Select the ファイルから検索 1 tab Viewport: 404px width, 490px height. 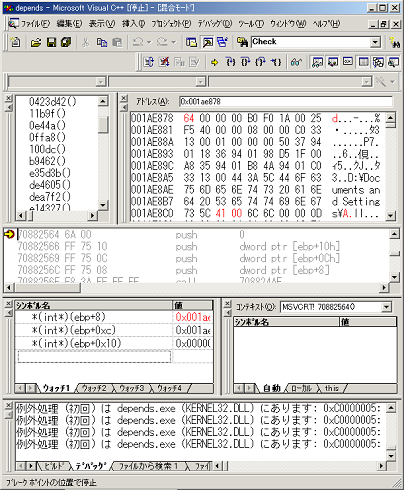coord(148,466)
